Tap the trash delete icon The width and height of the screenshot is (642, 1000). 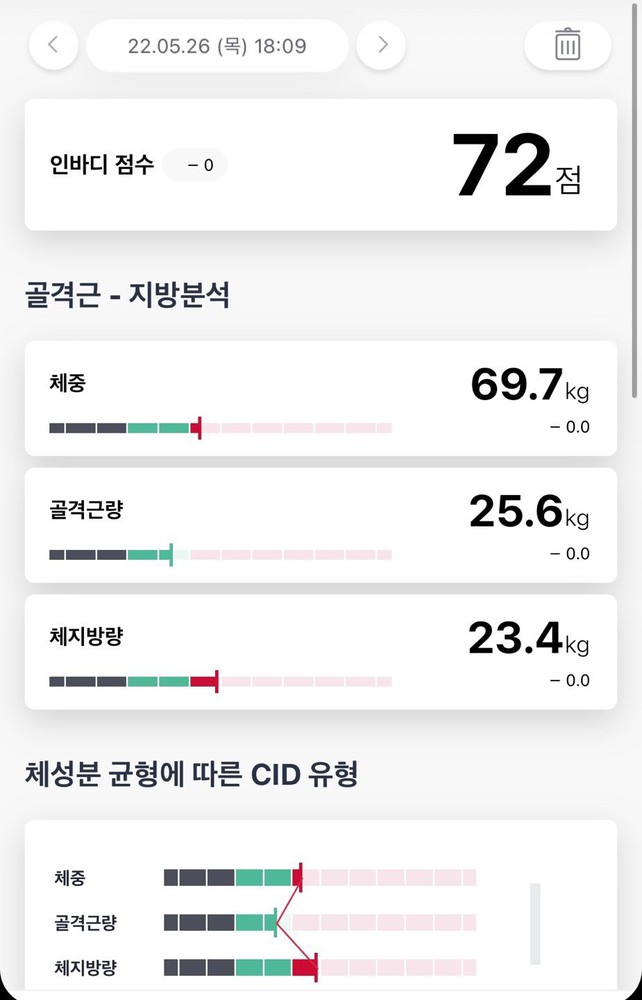567,45
